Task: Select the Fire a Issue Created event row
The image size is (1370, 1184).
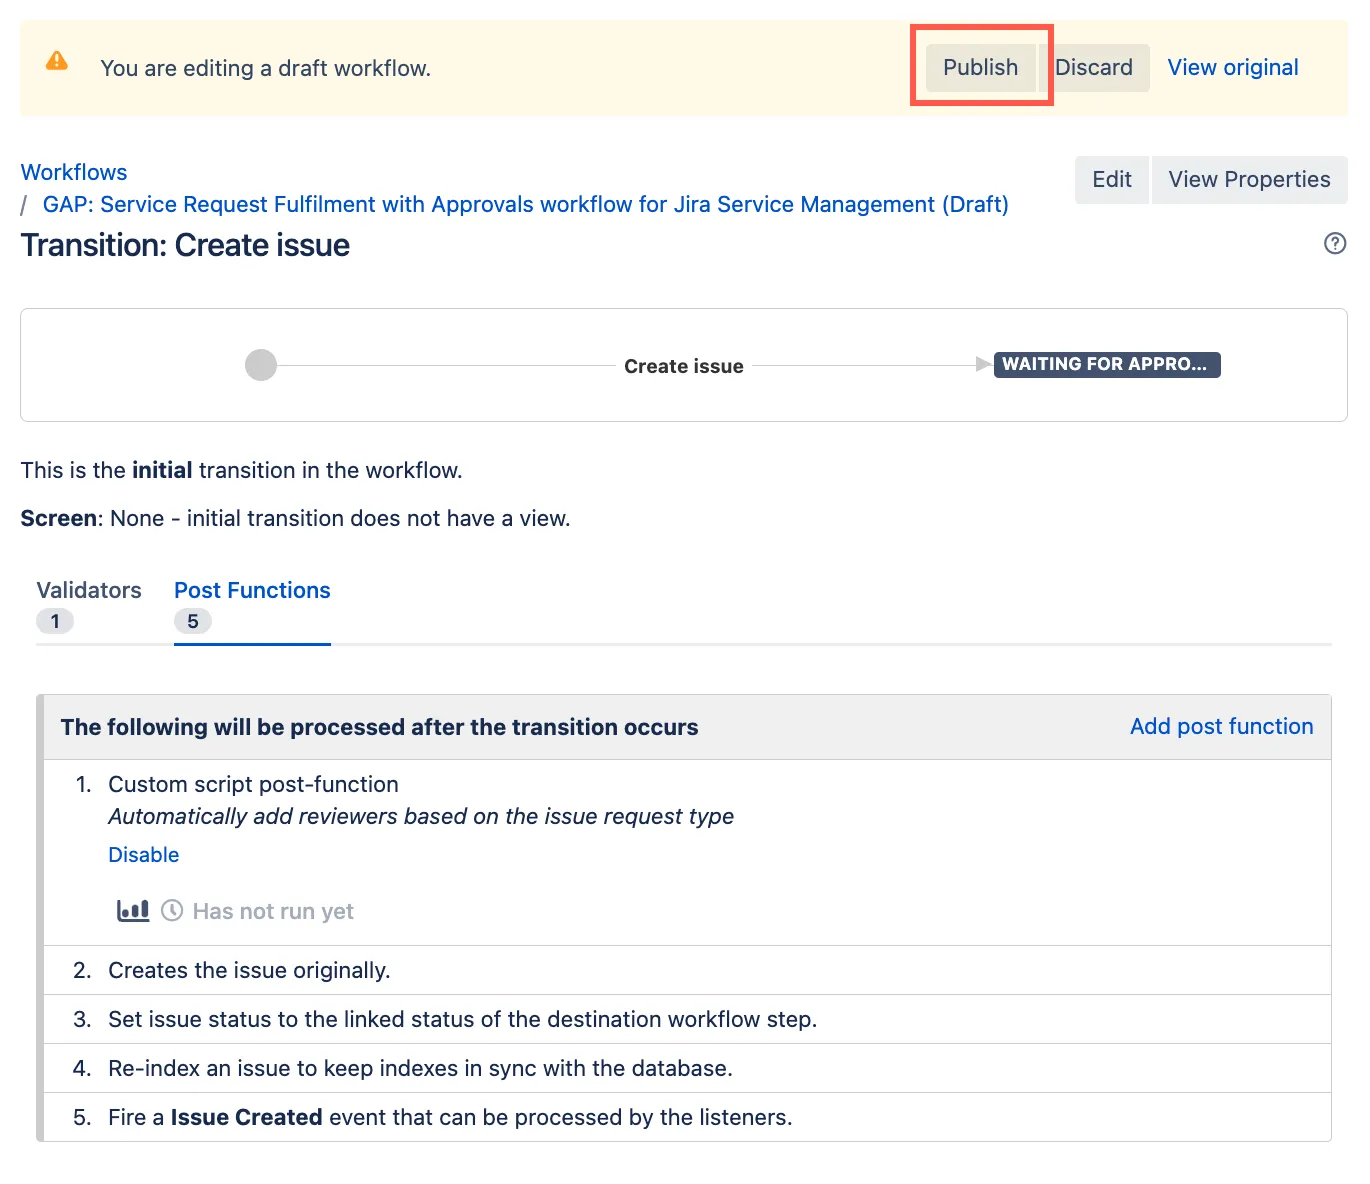Action: [688, 1117]
